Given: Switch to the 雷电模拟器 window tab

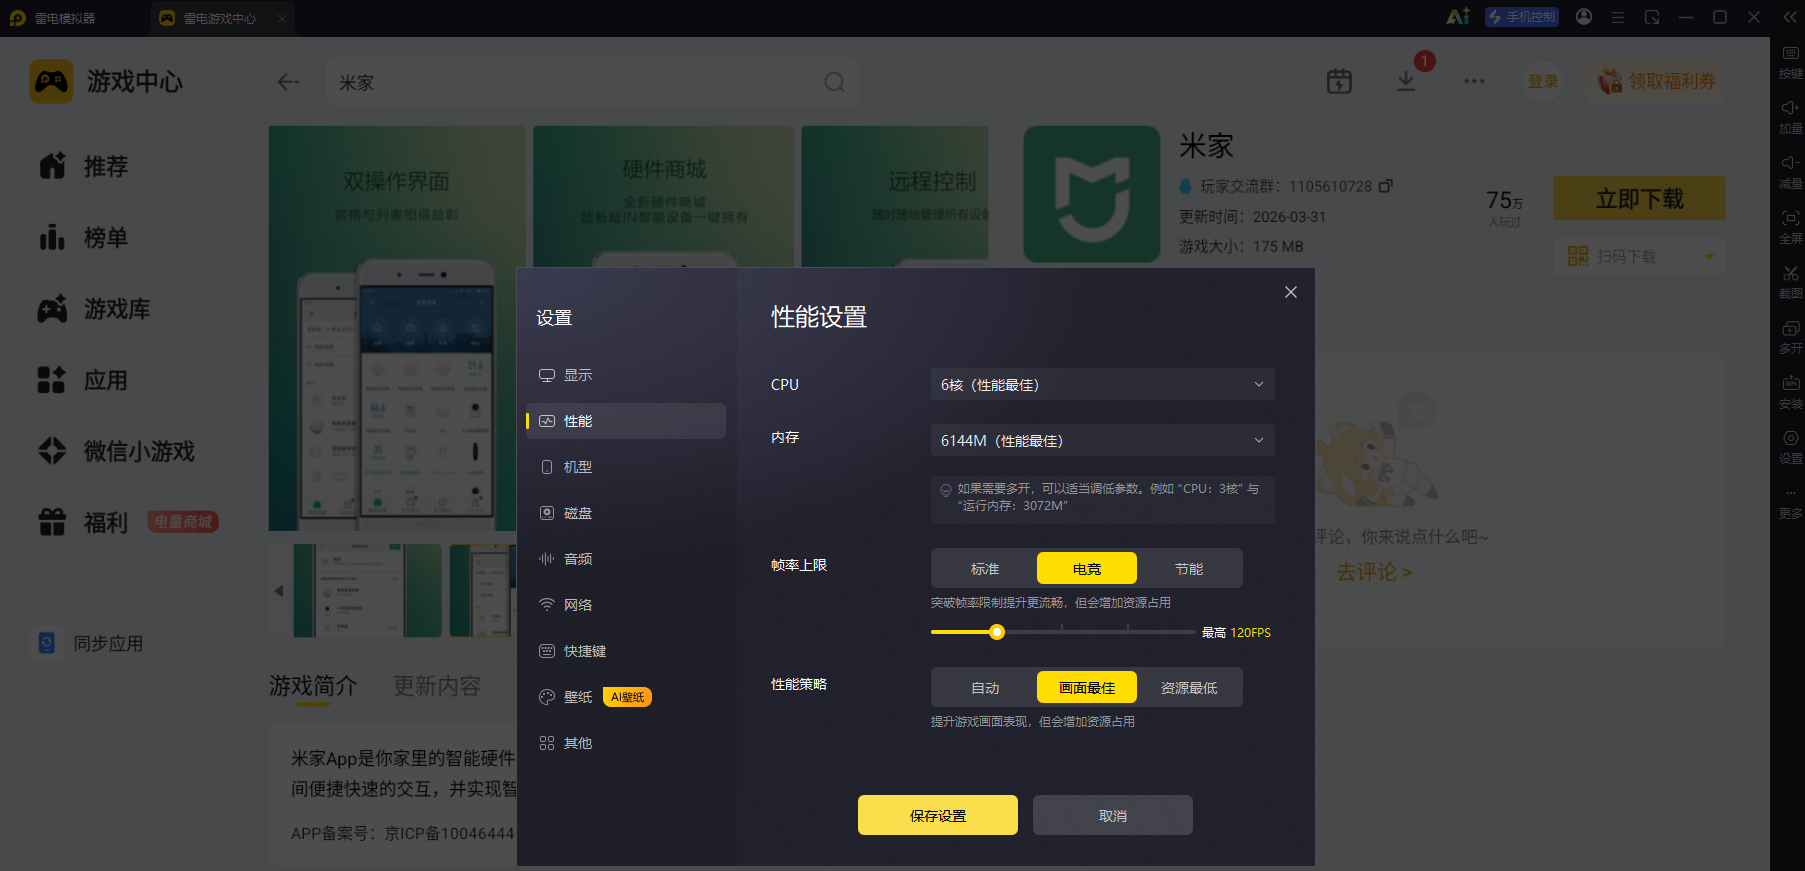Looking at the screenshot, I should point(53,18).
